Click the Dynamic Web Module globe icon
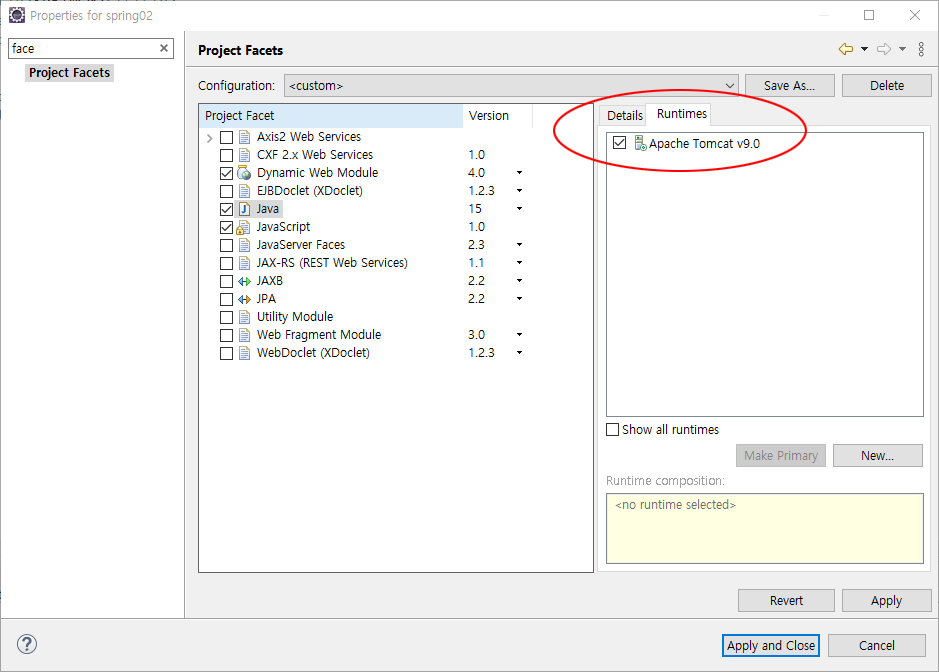 pos(244,173)
